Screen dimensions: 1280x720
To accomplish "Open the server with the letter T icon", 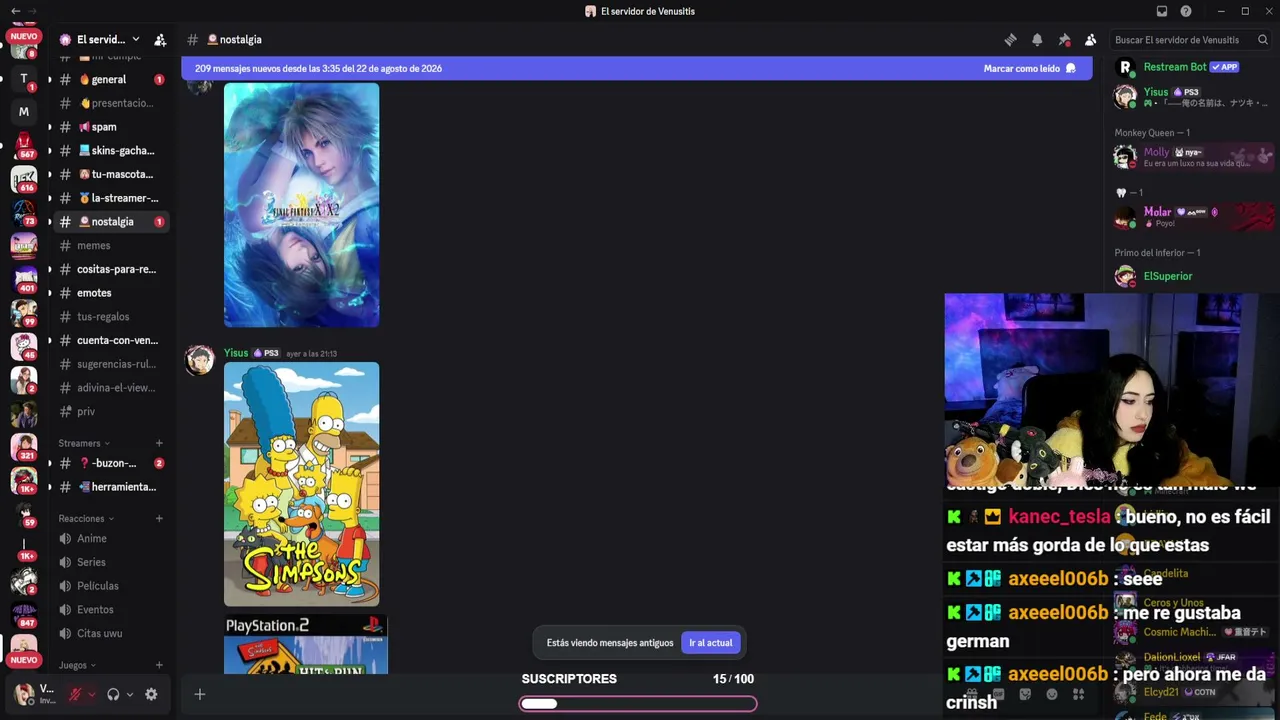I will (x=24, y=78).
